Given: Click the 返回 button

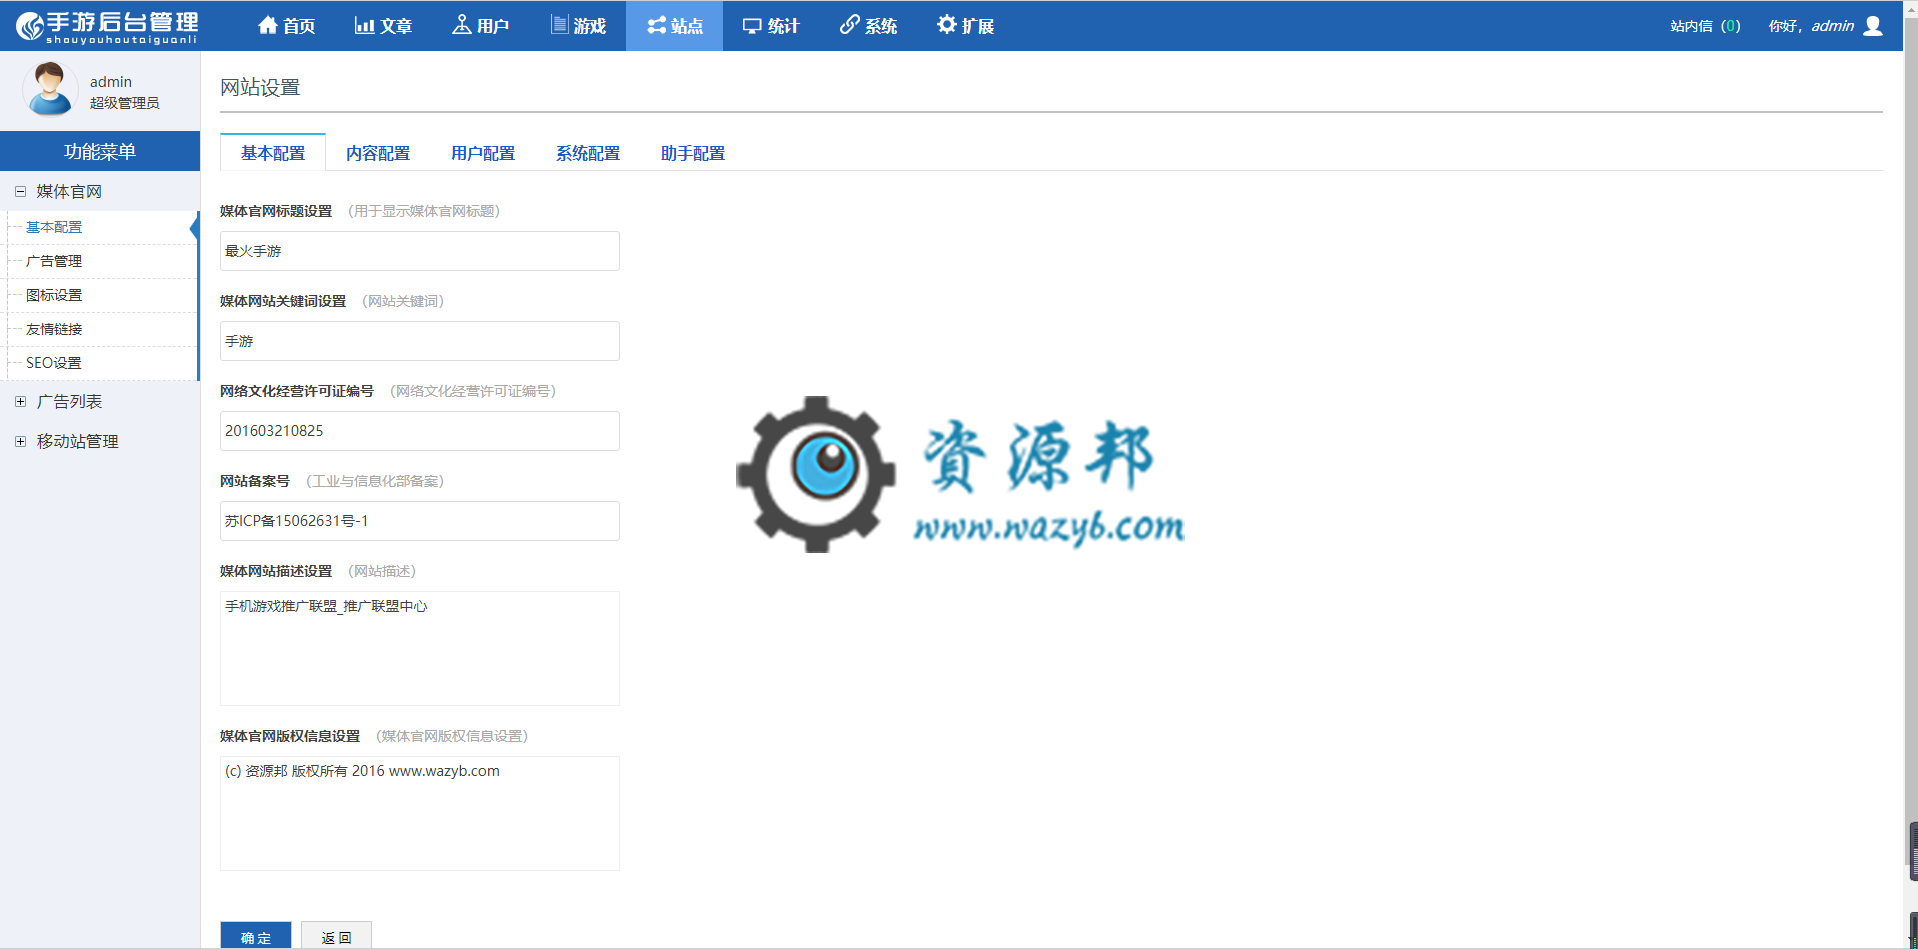Looking at the screenshot, I should tap(336, 936).
